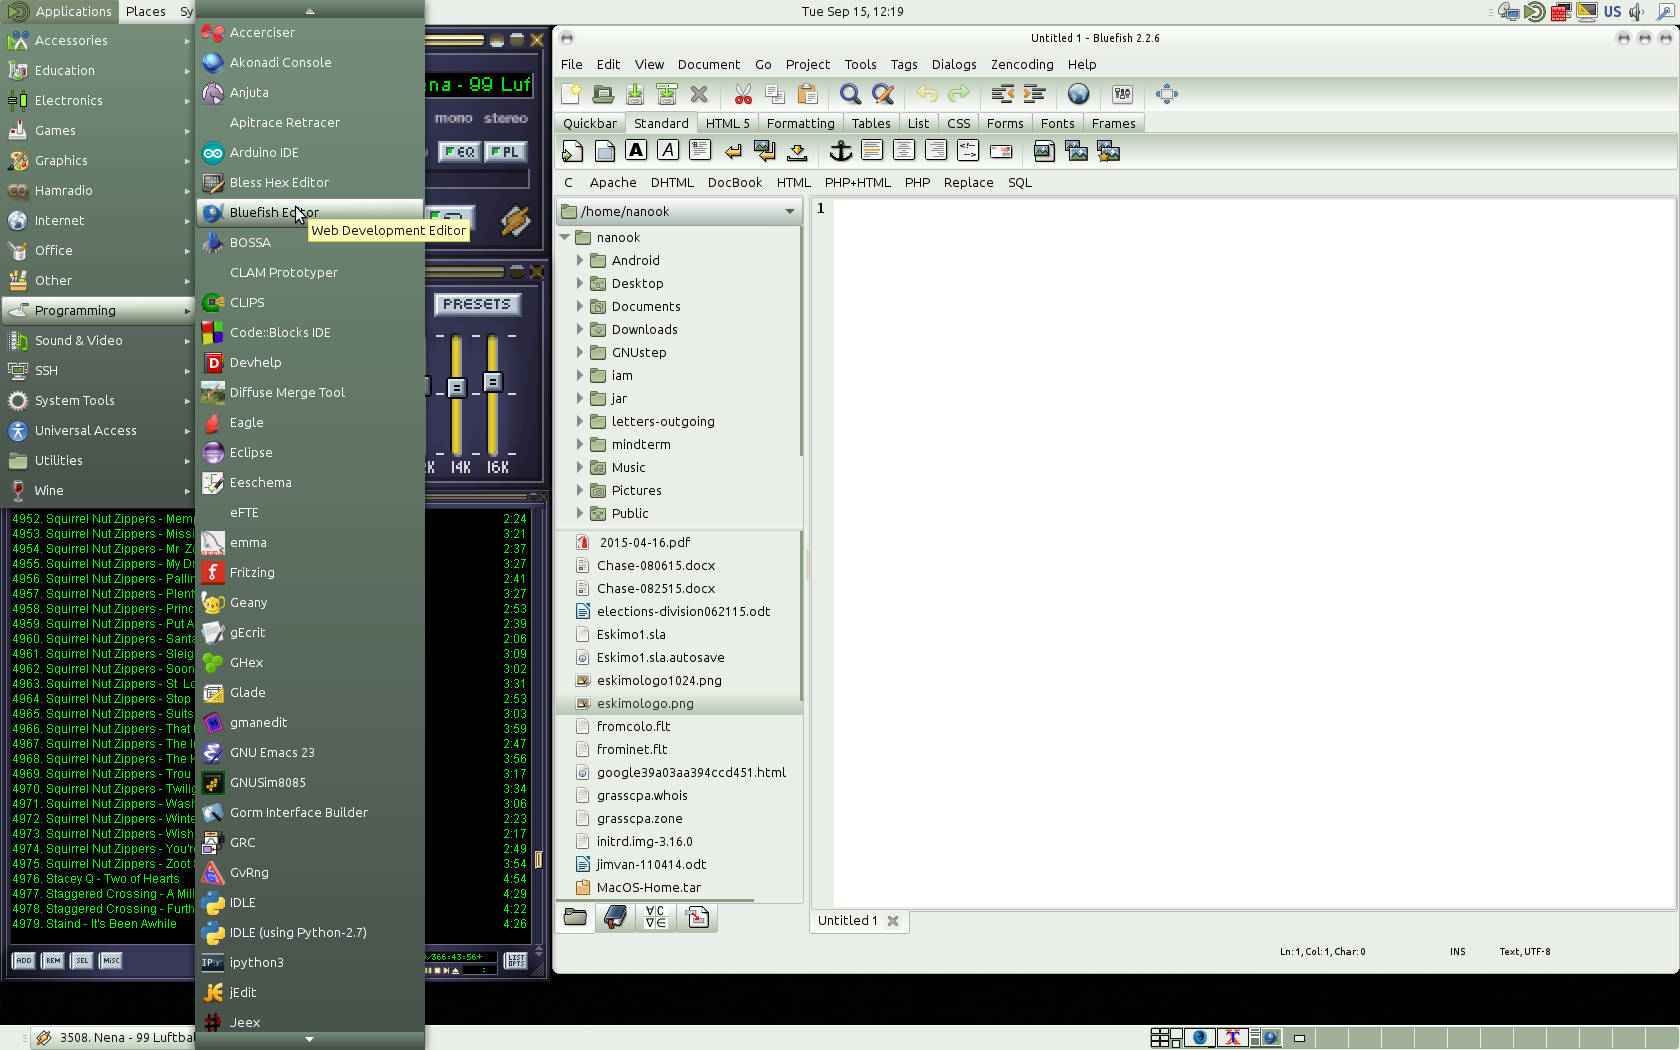The height and width of the screenshot is (1050, 1680).
Task: Click the Insert image icon
Action: [x=1044, y=151]
